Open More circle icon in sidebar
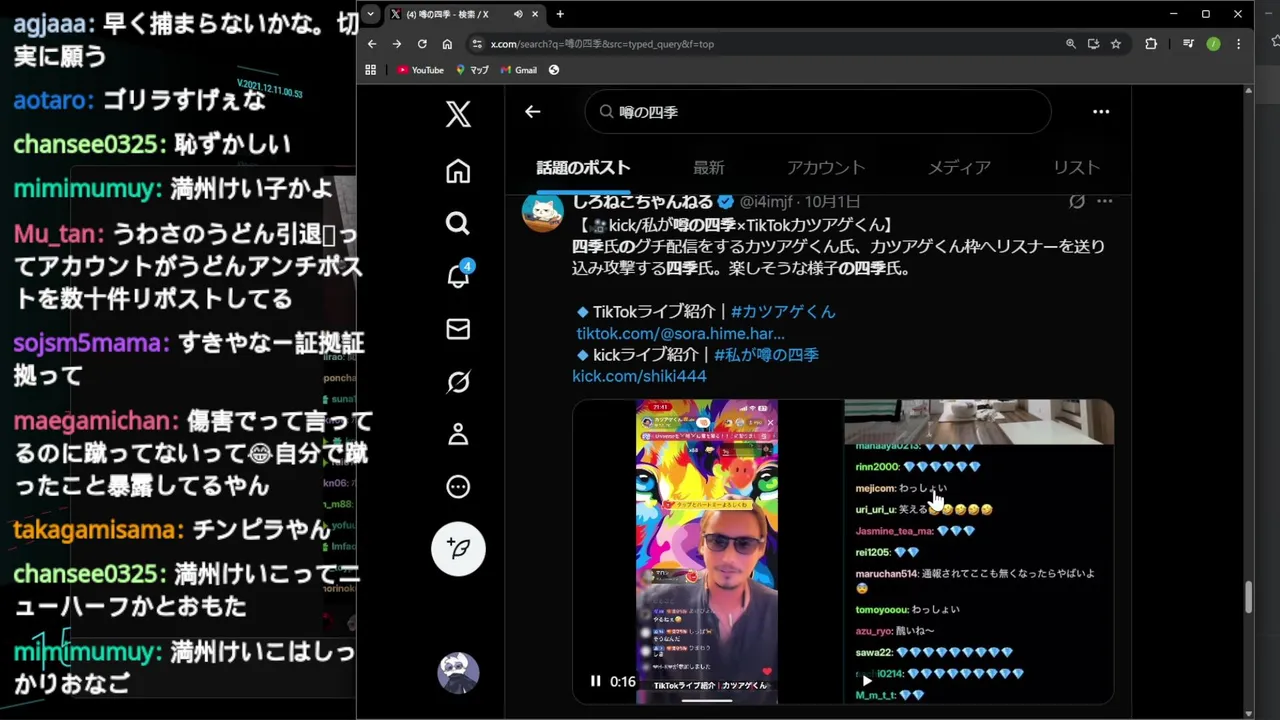The image size is (1280, 720). coord(458,487)
